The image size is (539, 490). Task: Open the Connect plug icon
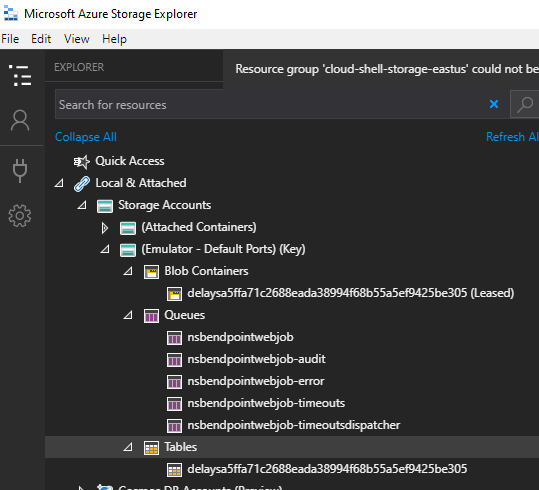coord(20,171)
